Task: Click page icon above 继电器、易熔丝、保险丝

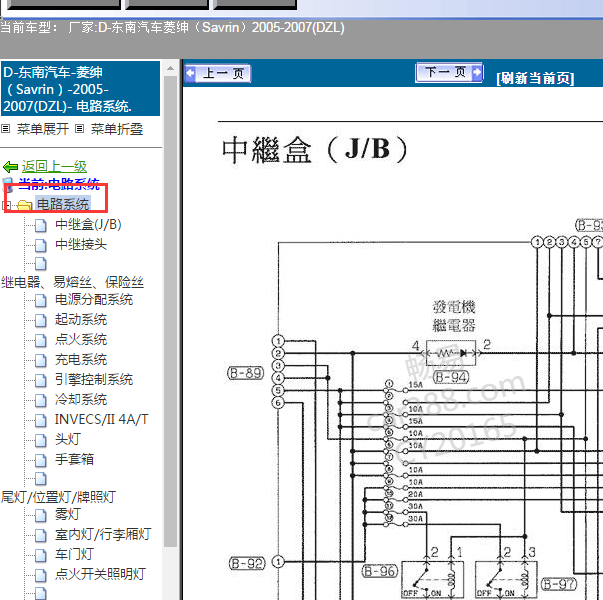Action: click(x=41, y=264)
